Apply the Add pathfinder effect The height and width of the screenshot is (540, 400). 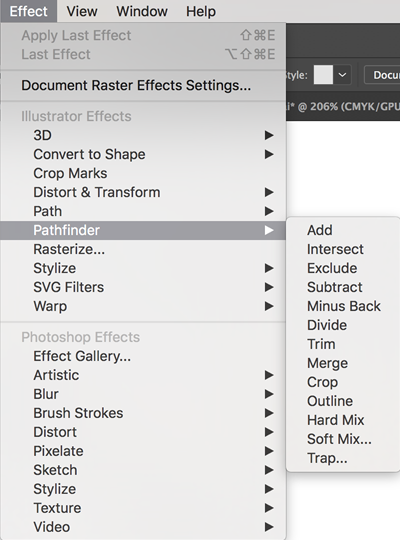point(343,230)
